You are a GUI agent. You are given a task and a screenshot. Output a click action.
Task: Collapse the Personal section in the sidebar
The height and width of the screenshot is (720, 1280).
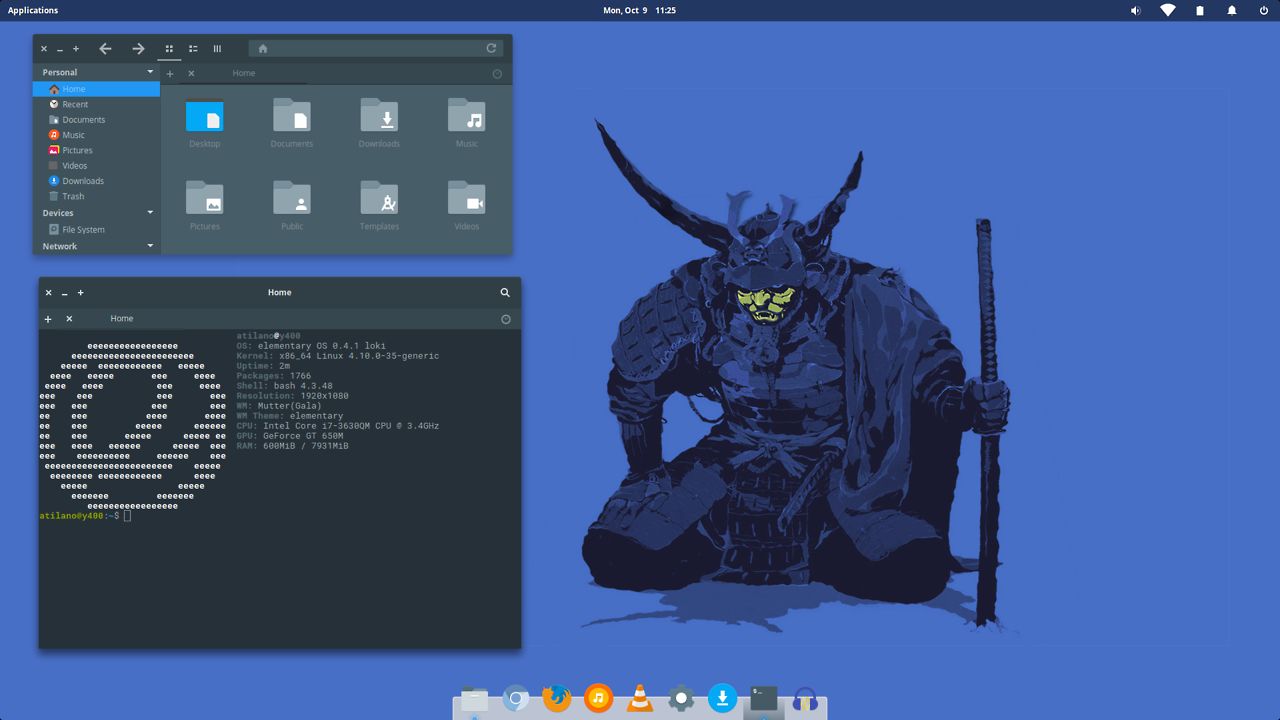(149, 72)
